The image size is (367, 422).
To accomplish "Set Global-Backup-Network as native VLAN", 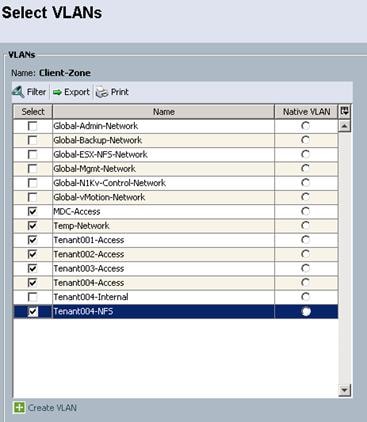I will tap(306, 140).
